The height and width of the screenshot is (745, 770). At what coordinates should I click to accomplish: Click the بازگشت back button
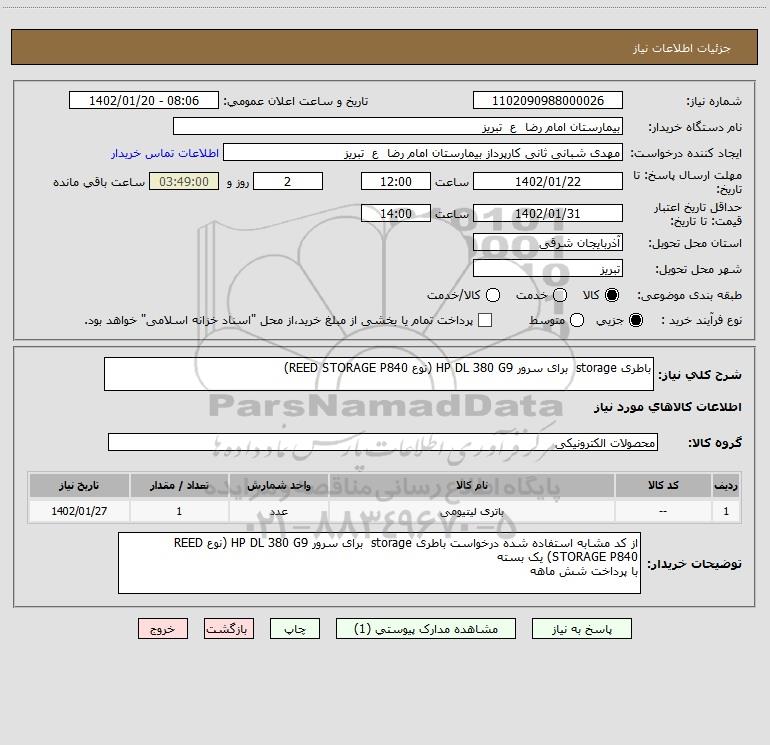click(x=229, y=629)
